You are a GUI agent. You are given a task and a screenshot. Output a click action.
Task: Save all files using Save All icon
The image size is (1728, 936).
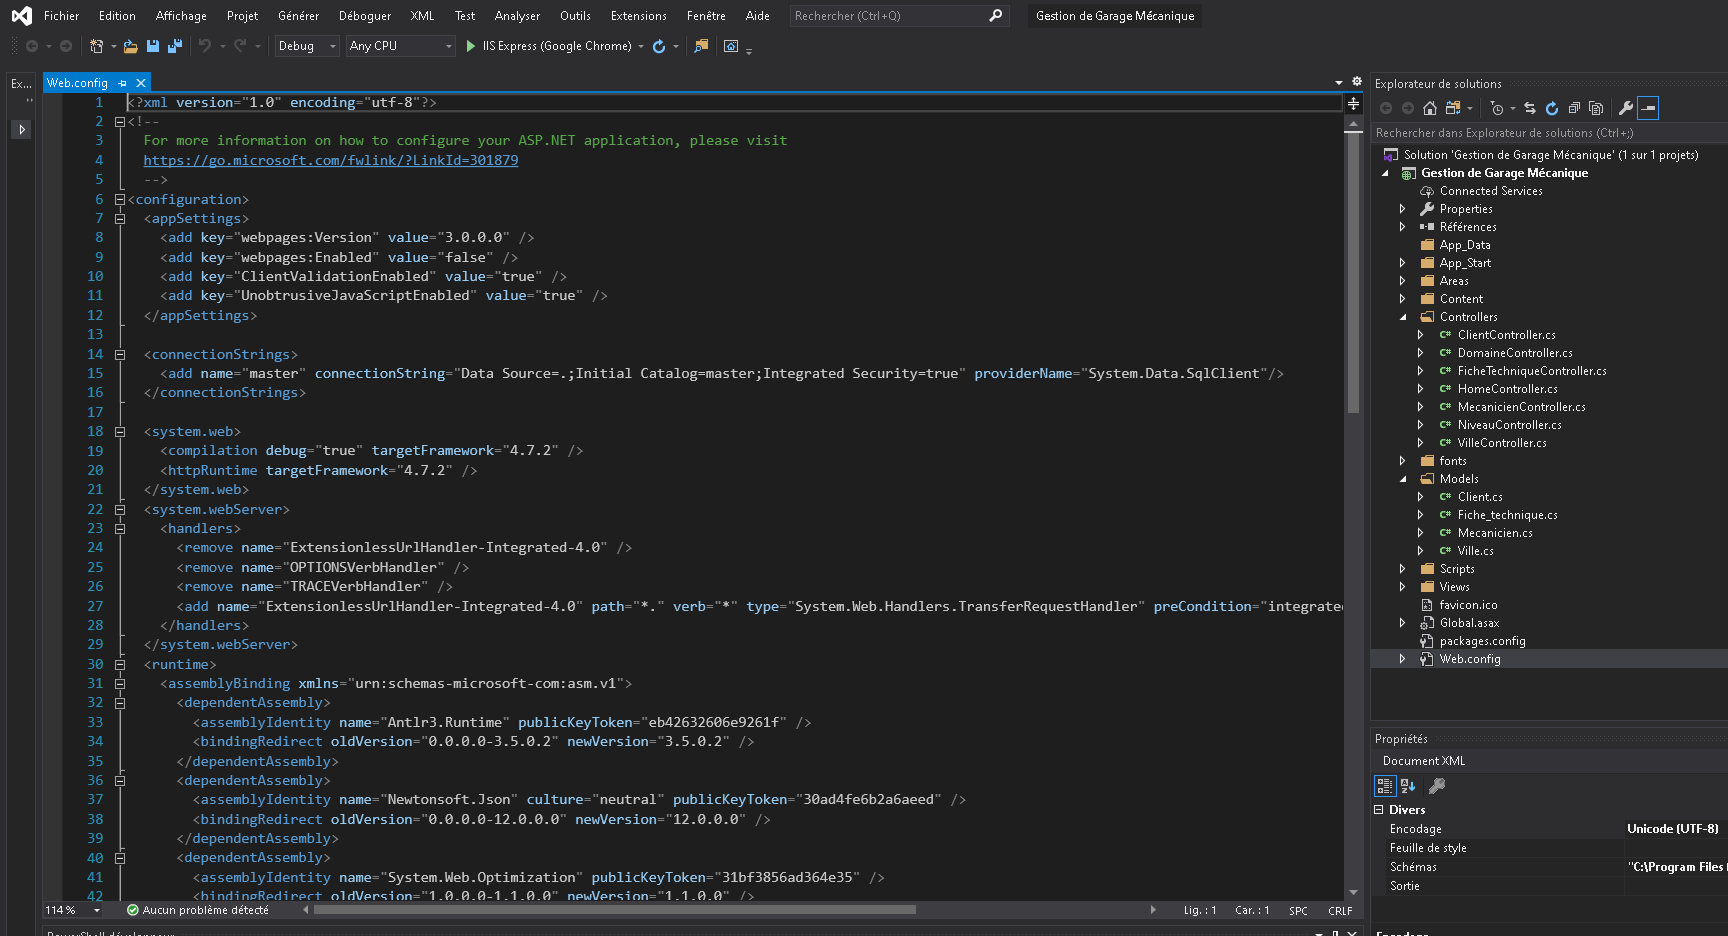[x=174, y=46]
